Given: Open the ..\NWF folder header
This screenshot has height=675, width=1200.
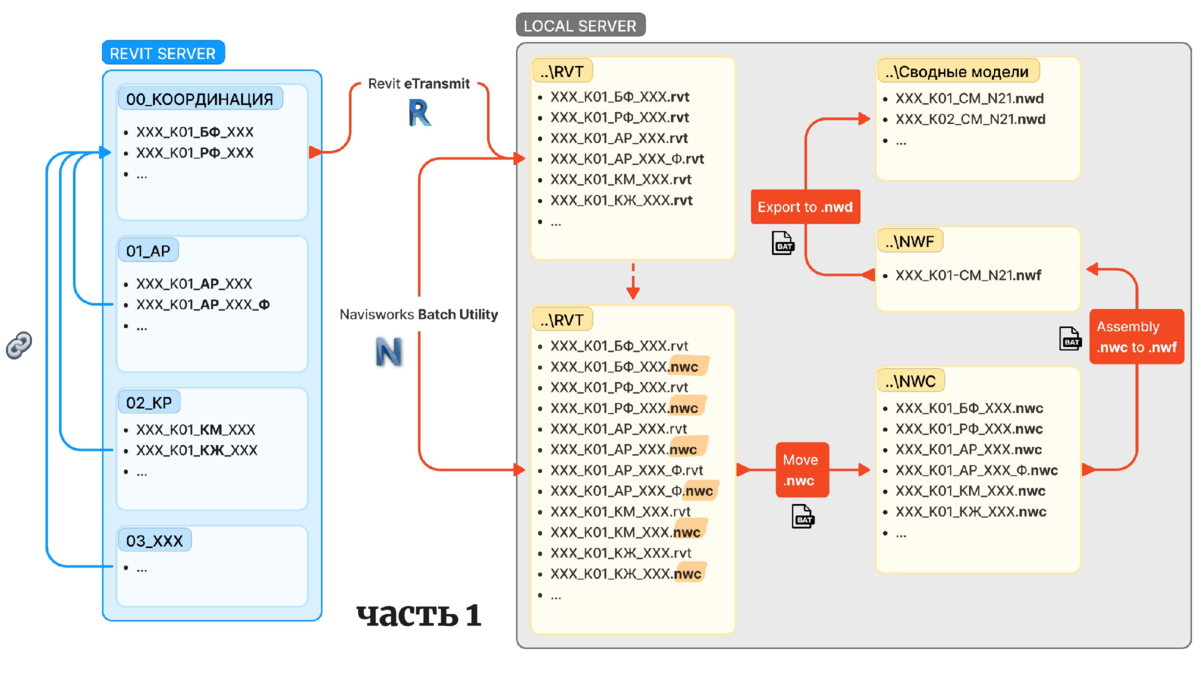Looking at the screenshot, I should (910, 241).
